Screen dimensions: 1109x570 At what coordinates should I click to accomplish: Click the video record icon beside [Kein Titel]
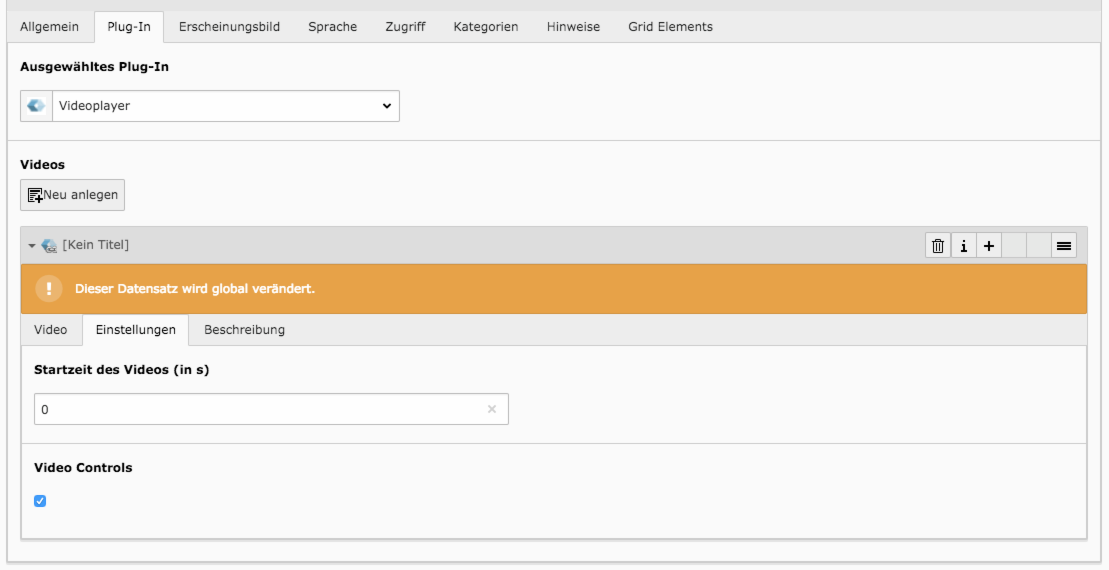[50, 245]
